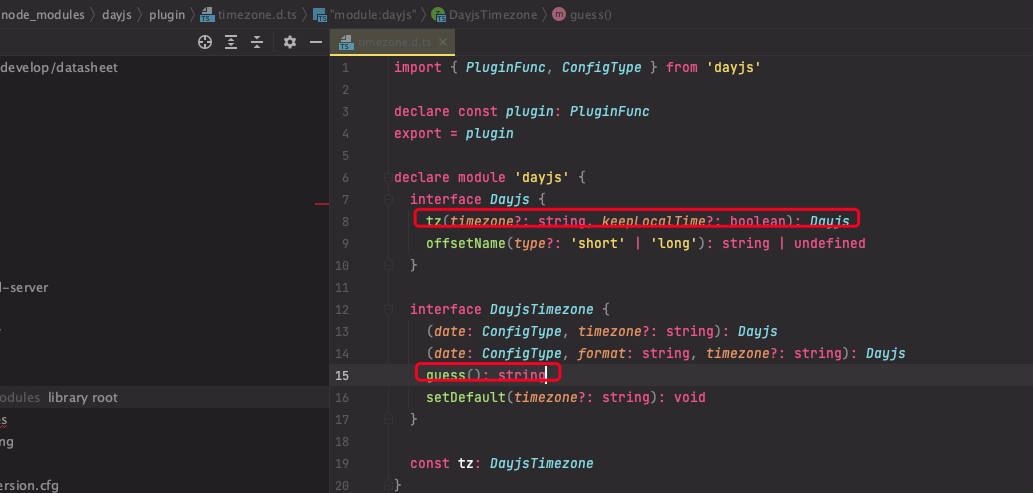This screenshot has height=493, width=1033.
Task: Click the offsetName method on line 9
Action: 466,244
